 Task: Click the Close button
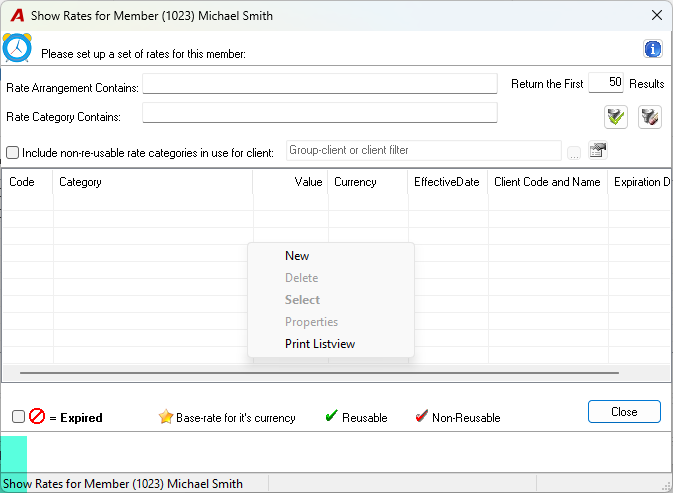pyautogui.click(x=624, y=411)
